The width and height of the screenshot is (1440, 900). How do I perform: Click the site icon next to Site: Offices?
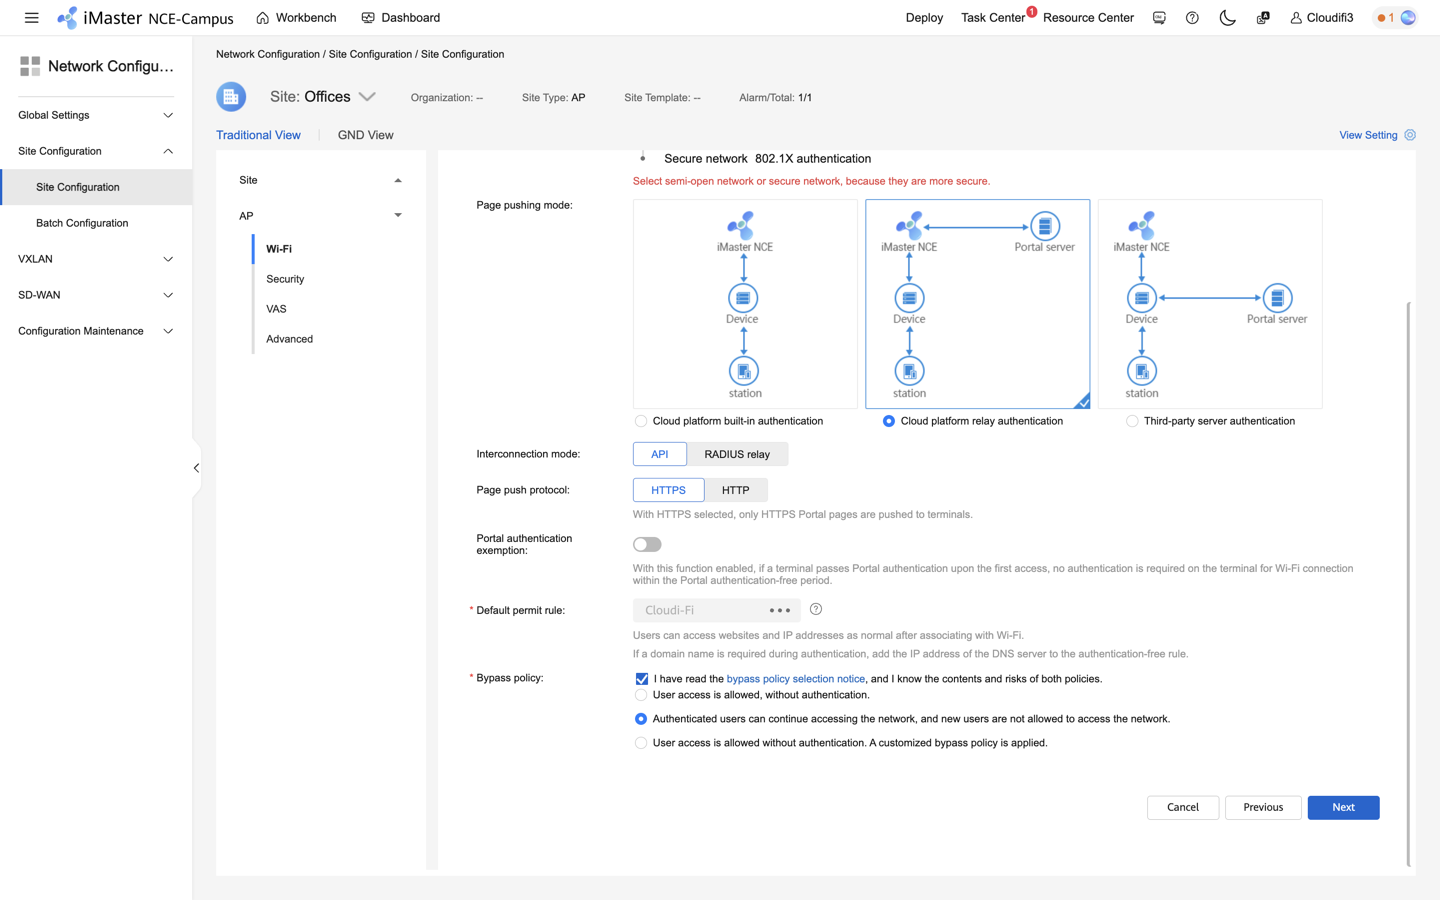coord(231,96)
